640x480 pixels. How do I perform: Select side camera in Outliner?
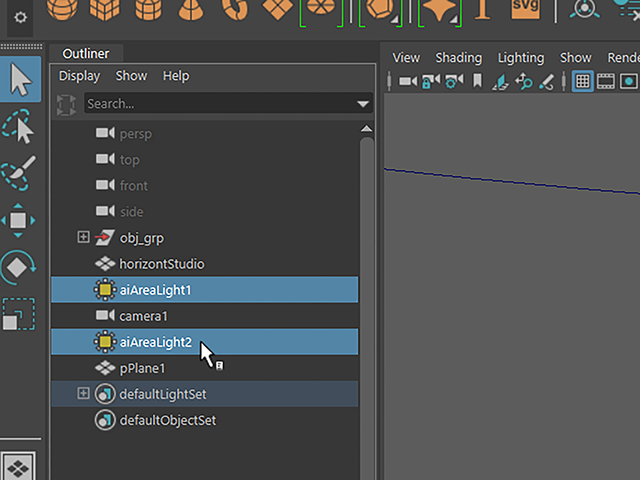pos(204,212)
